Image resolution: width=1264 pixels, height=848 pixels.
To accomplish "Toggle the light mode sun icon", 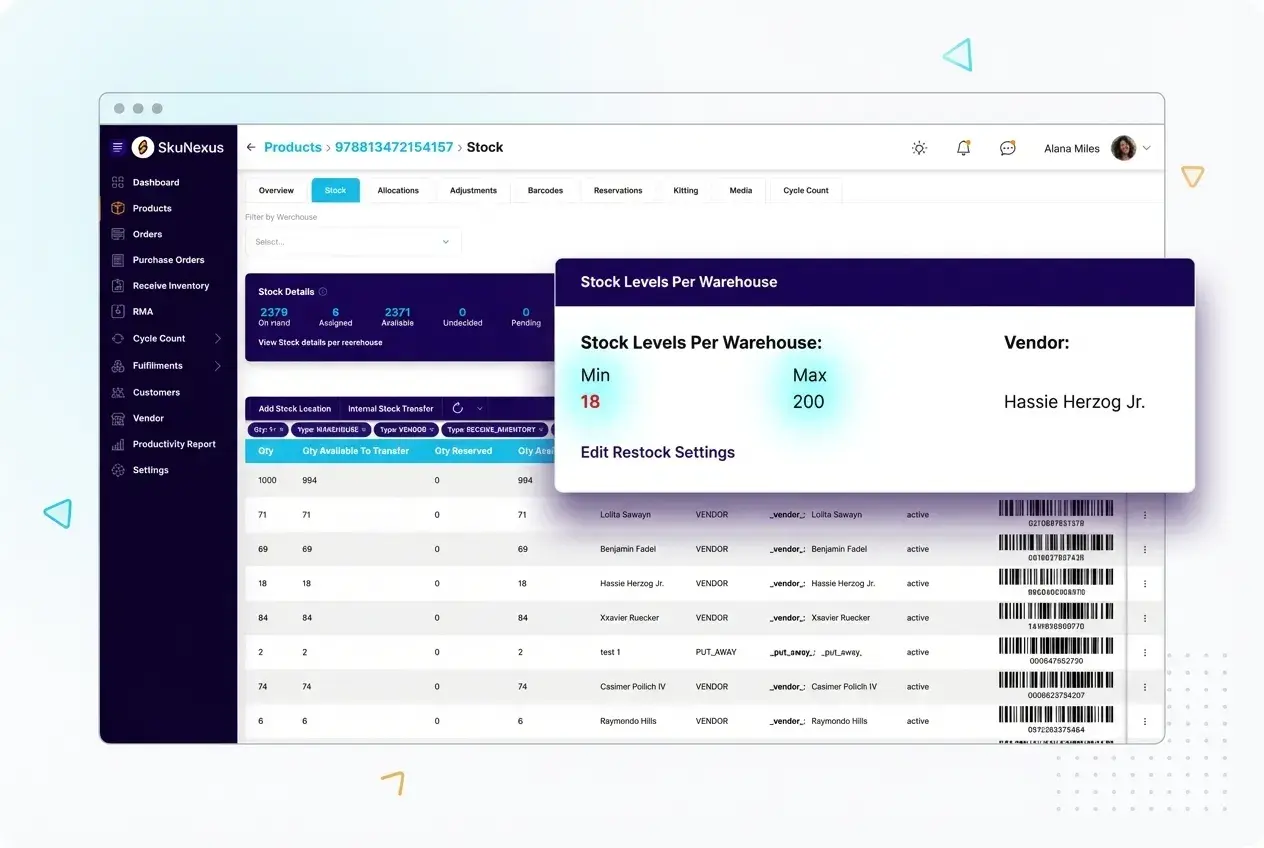I will tap(919, 147).
